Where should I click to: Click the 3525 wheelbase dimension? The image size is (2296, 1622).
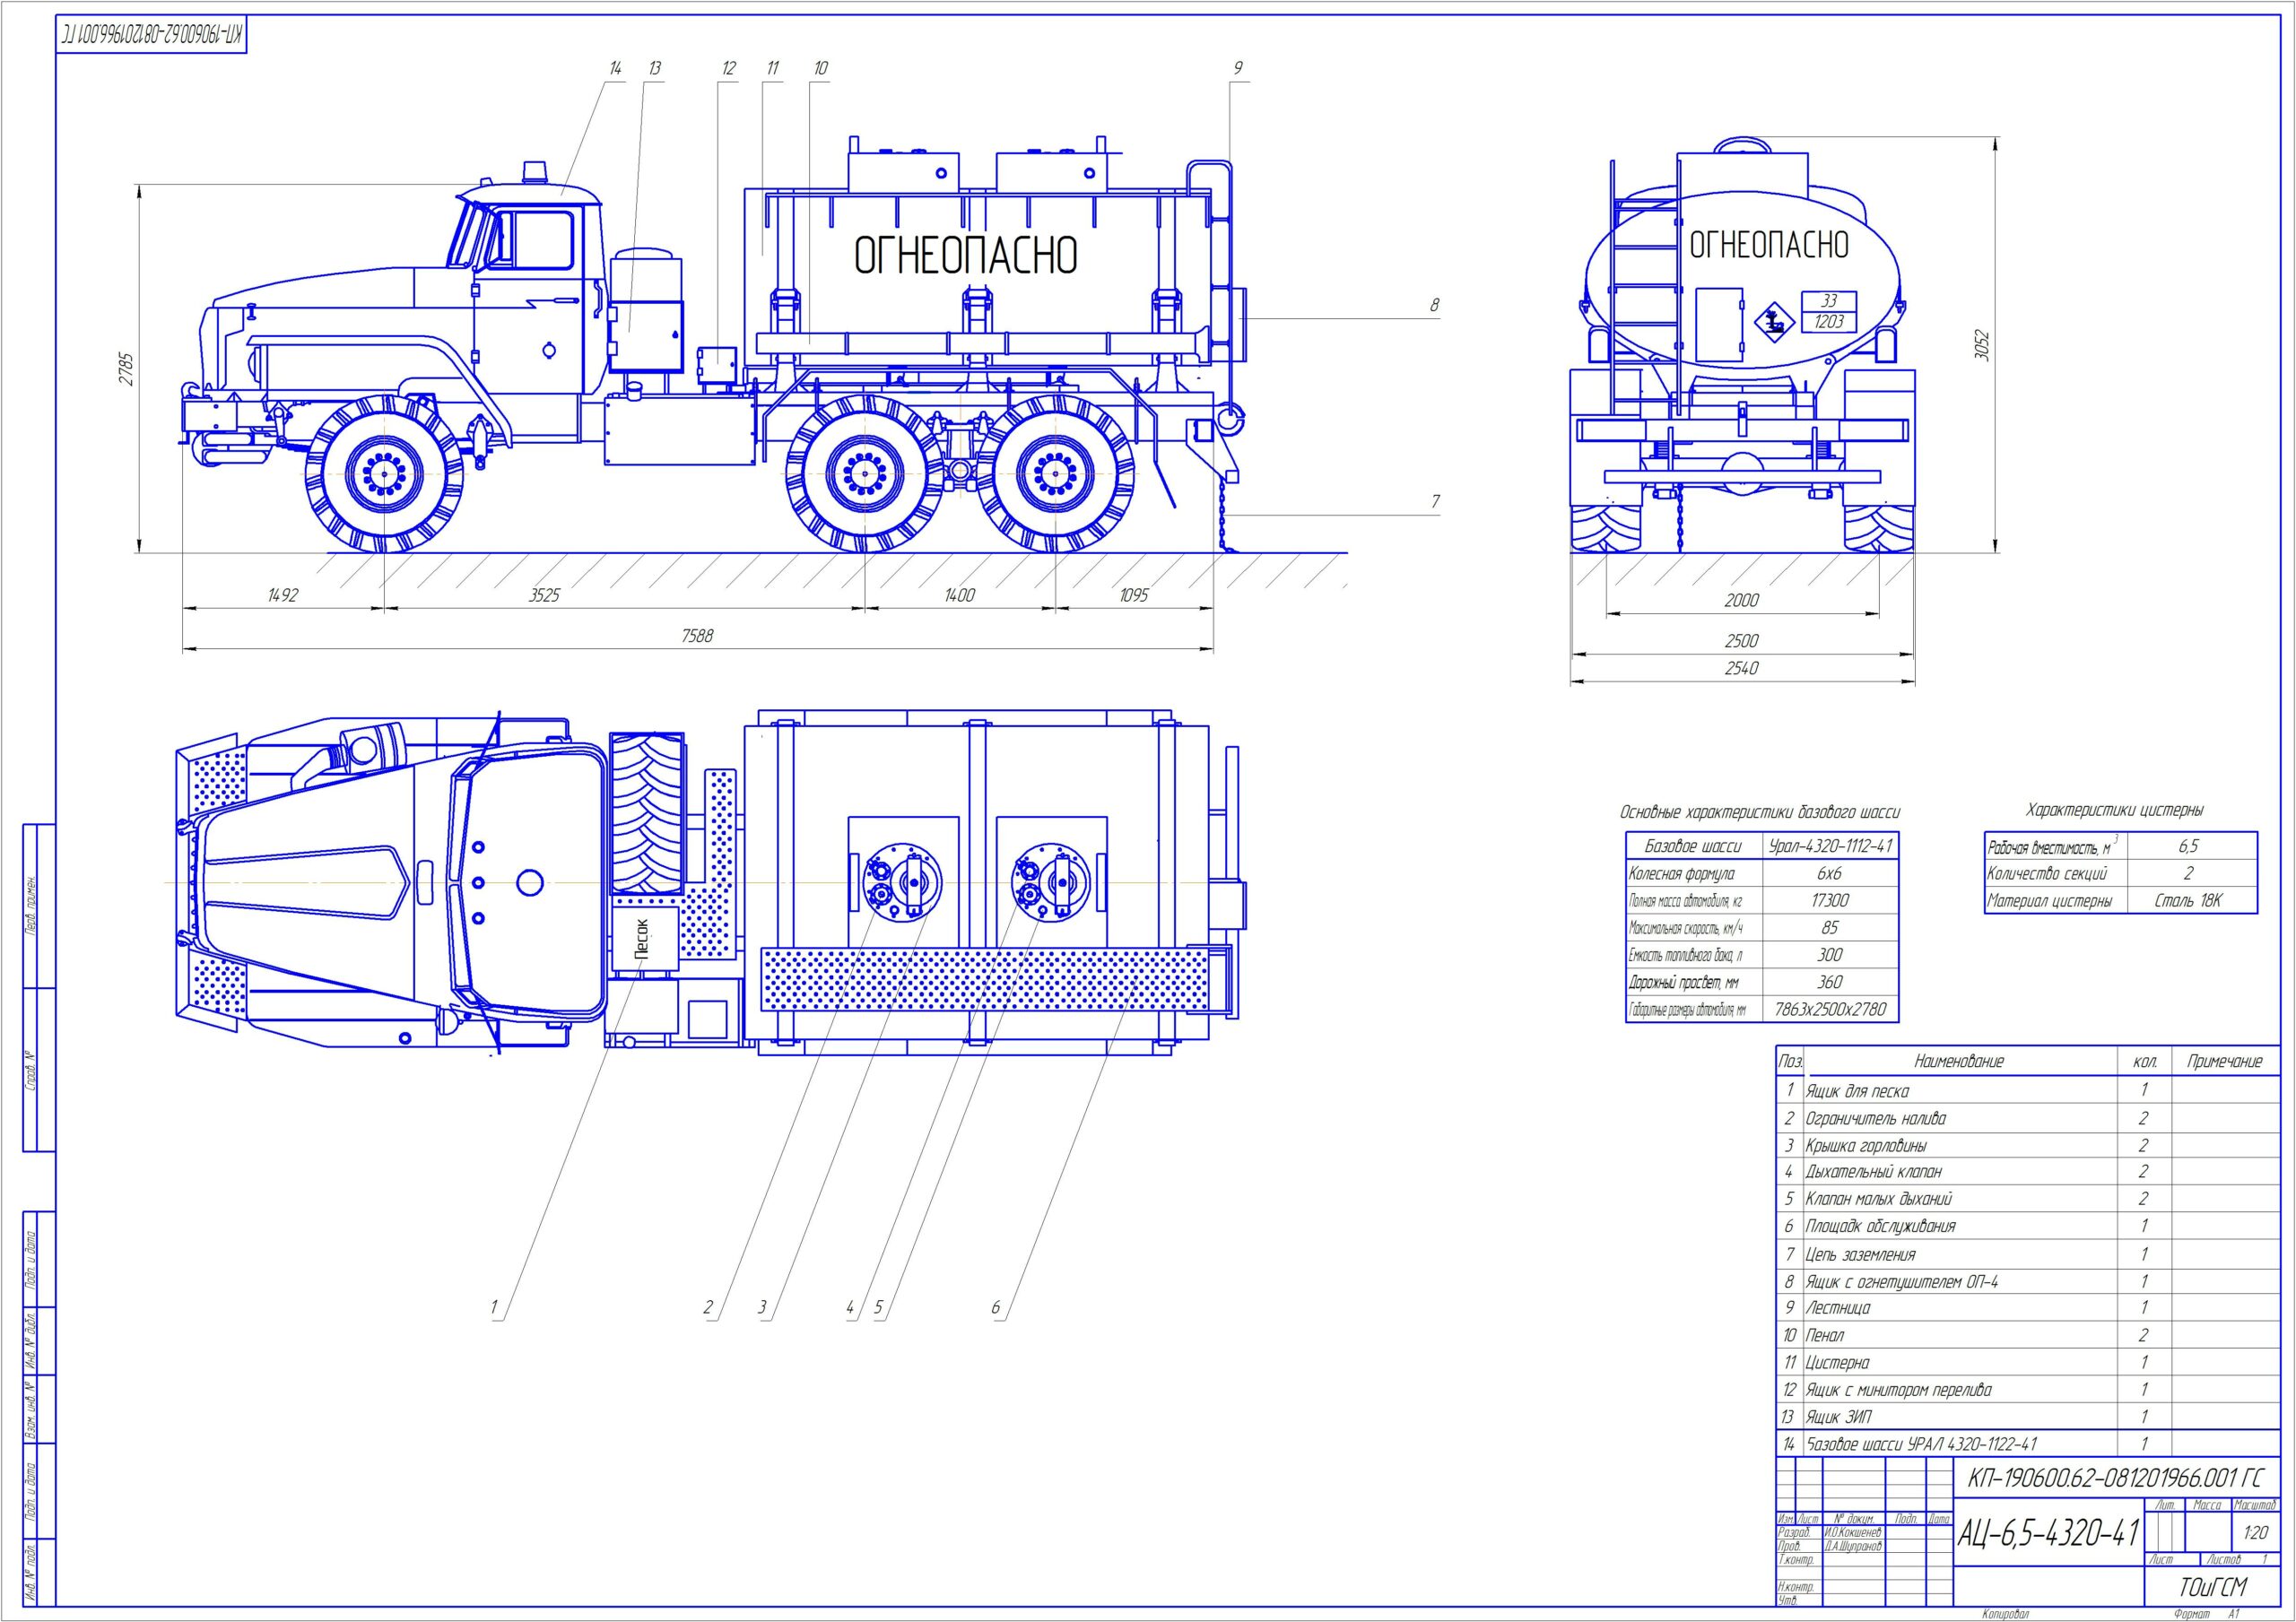coord(544,595)
